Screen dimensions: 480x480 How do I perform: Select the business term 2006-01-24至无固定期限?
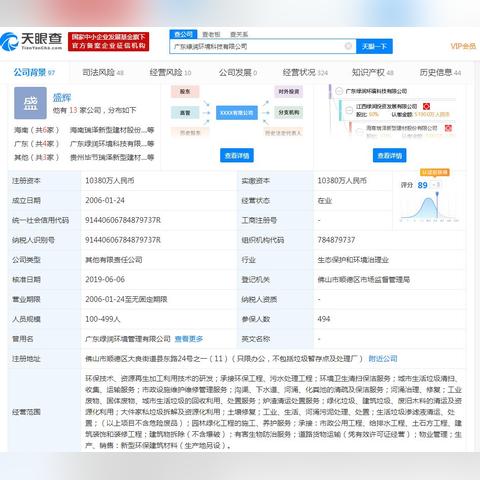click(x=126, y=299)
